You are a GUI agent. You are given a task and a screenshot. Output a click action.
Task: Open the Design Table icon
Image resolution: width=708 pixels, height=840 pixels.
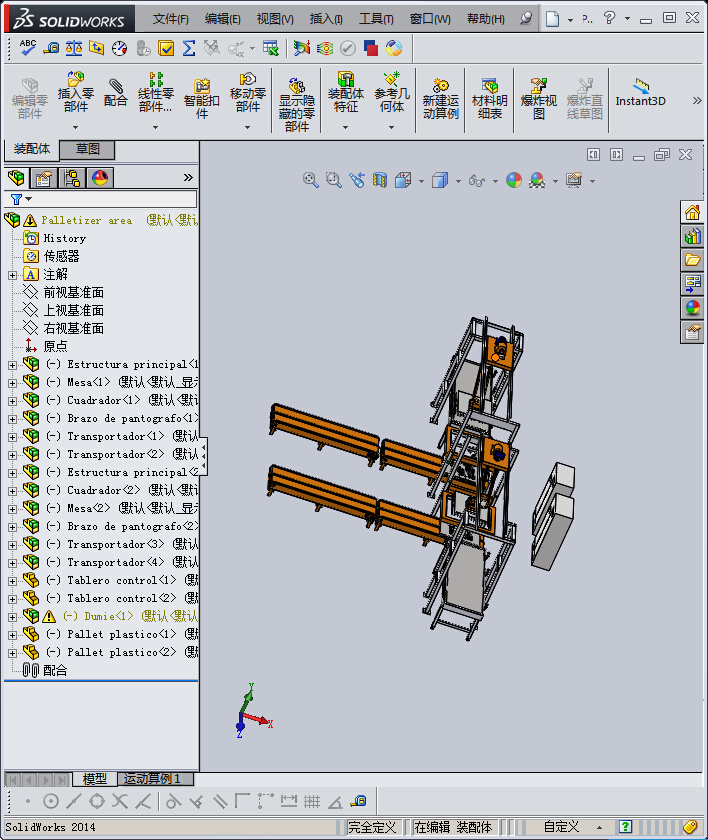tap(270, 48)
